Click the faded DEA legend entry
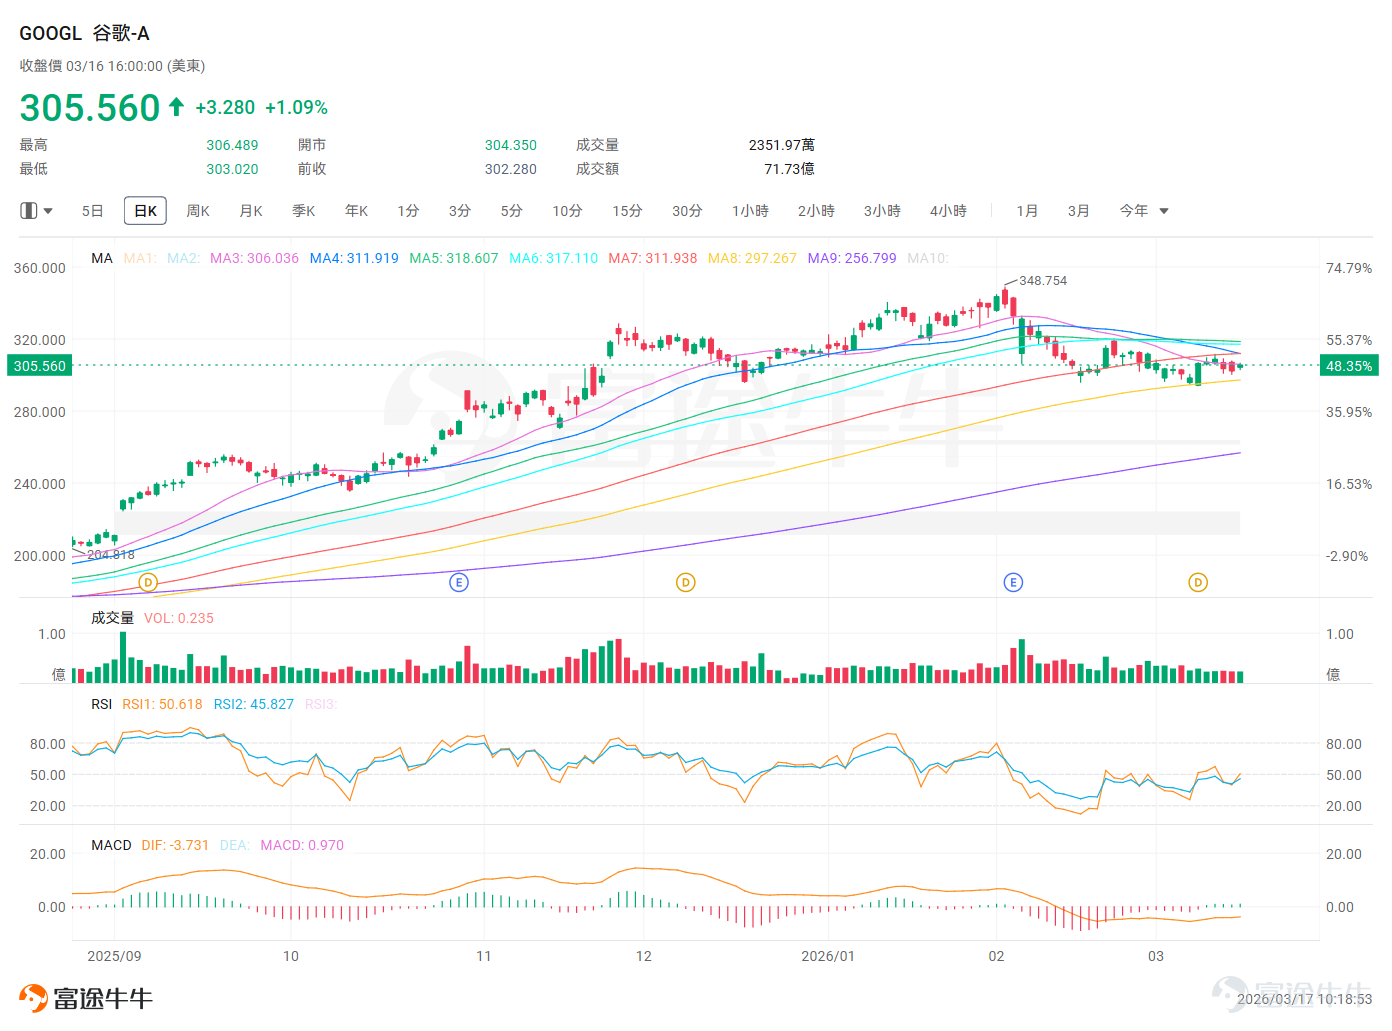Screen dimensions: 1392x1031 click(235, 845)
